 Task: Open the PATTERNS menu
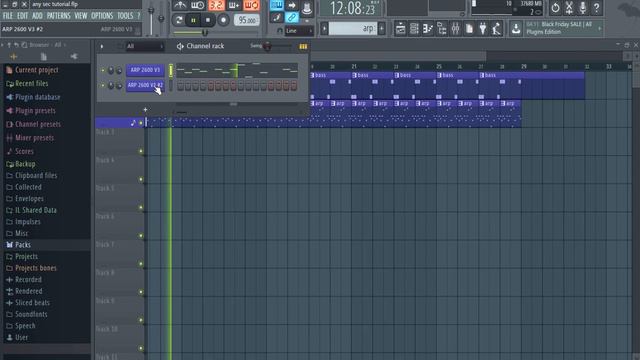click(x=59, y=16)
